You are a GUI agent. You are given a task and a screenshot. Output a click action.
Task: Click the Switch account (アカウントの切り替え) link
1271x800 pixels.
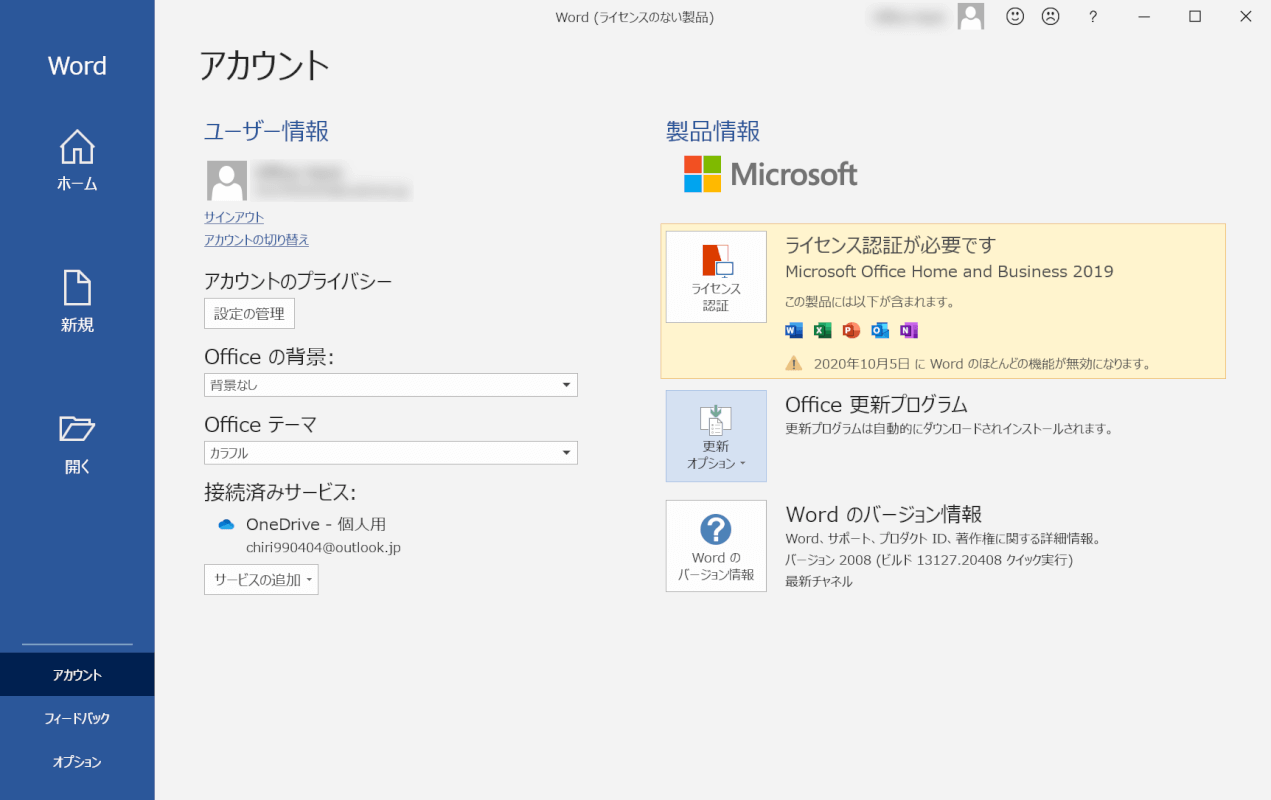(x=256, y=240)
